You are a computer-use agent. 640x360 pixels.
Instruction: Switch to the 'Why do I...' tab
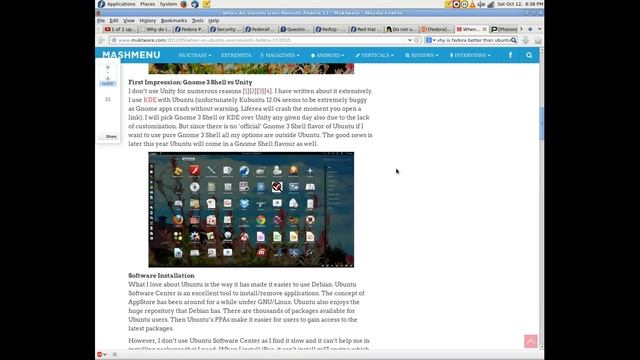click(x=155, y=29)
